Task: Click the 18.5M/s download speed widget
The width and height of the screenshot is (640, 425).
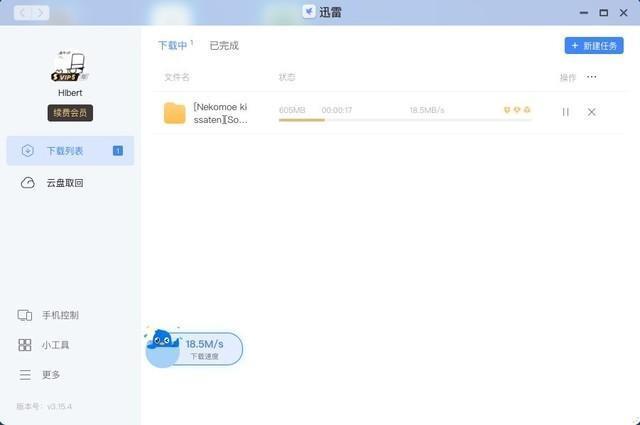Action: tap(194, 349)
